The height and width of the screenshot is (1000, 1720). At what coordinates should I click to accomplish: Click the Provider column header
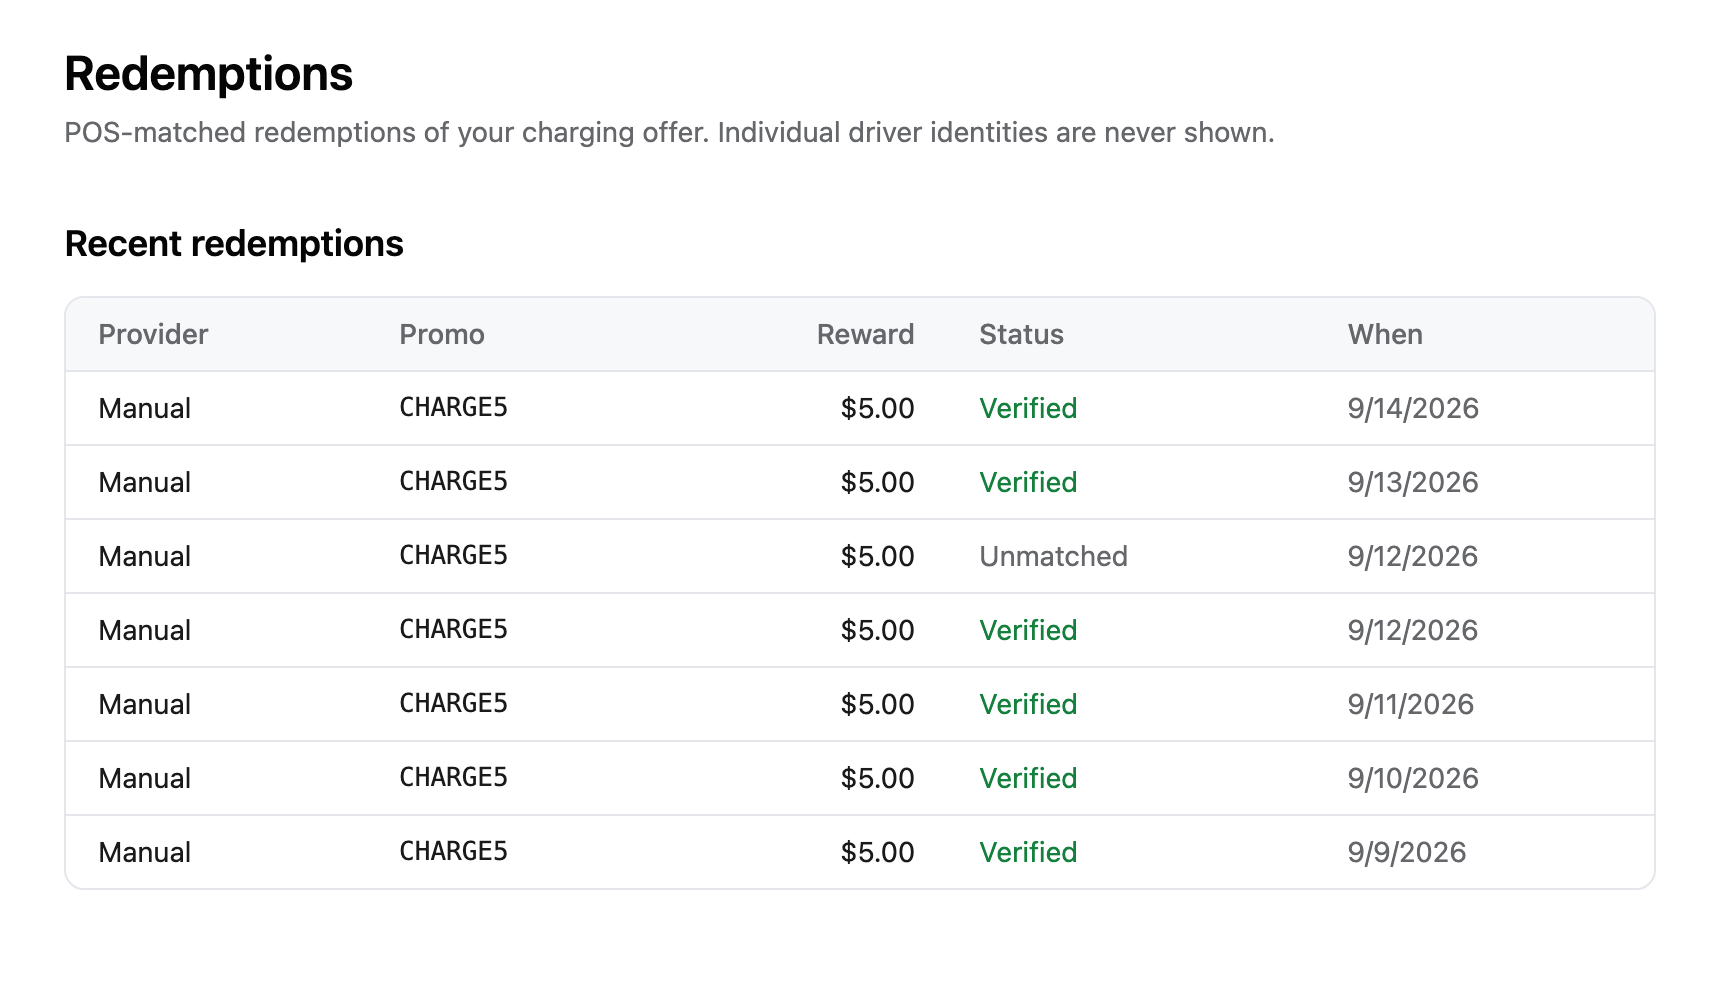pos(153,334)
